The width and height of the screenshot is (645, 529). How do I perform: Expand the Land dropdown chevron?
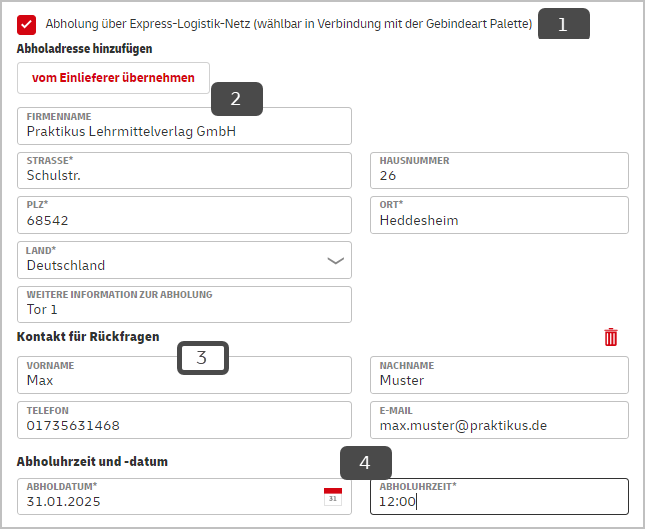335,261
